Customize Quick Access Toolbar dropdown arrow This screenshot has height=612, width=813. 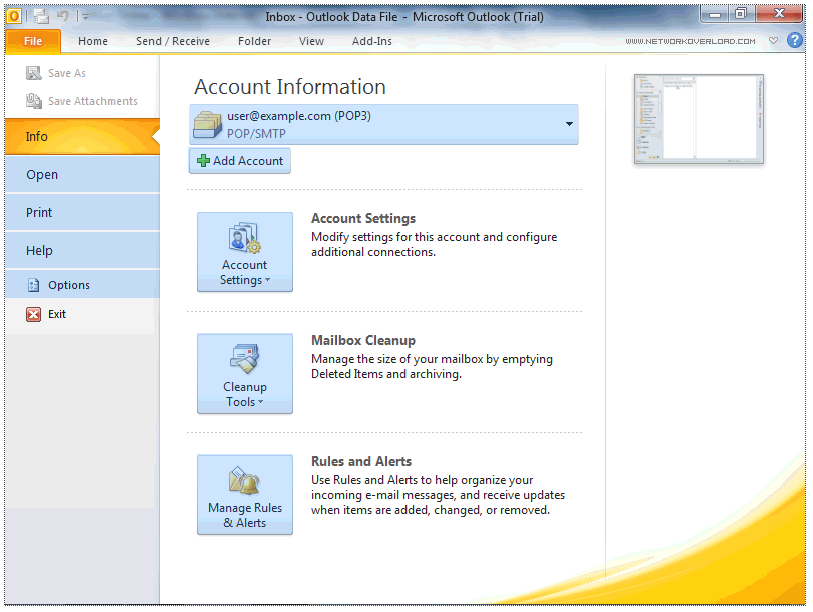[85, 17]
